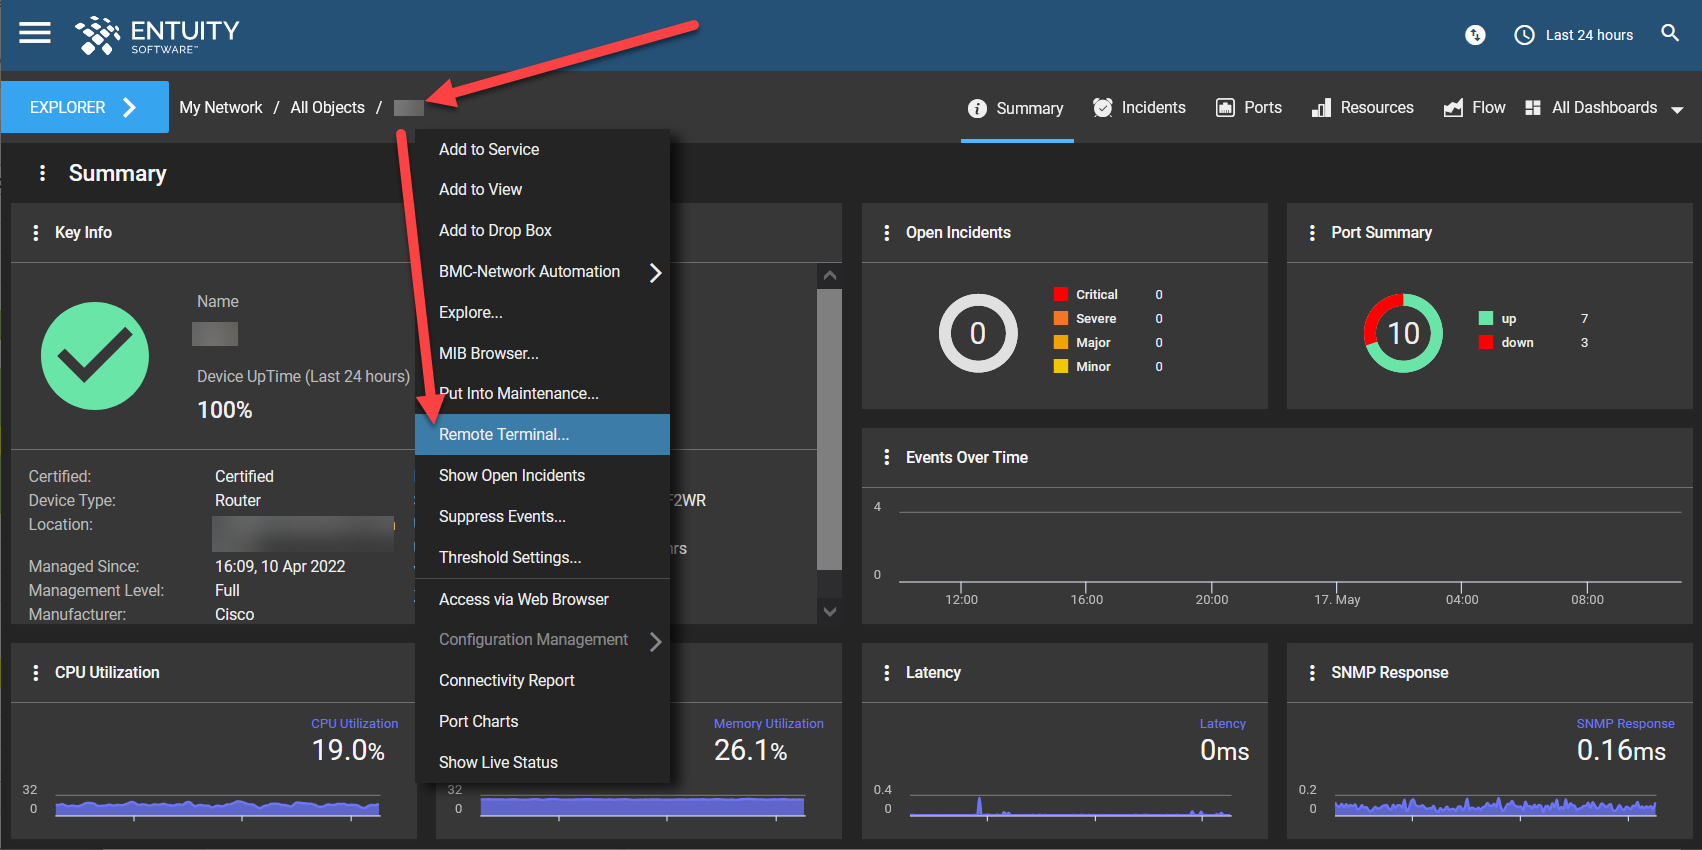
Task: Choose Access via Web Browser
Action: 542,599
